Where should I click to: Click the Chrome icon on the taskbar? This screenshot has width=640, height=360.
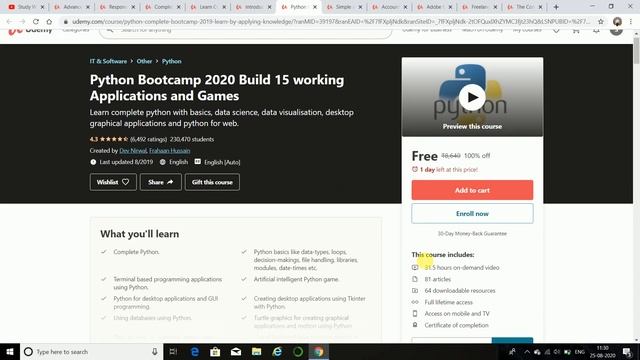[319, 351]
